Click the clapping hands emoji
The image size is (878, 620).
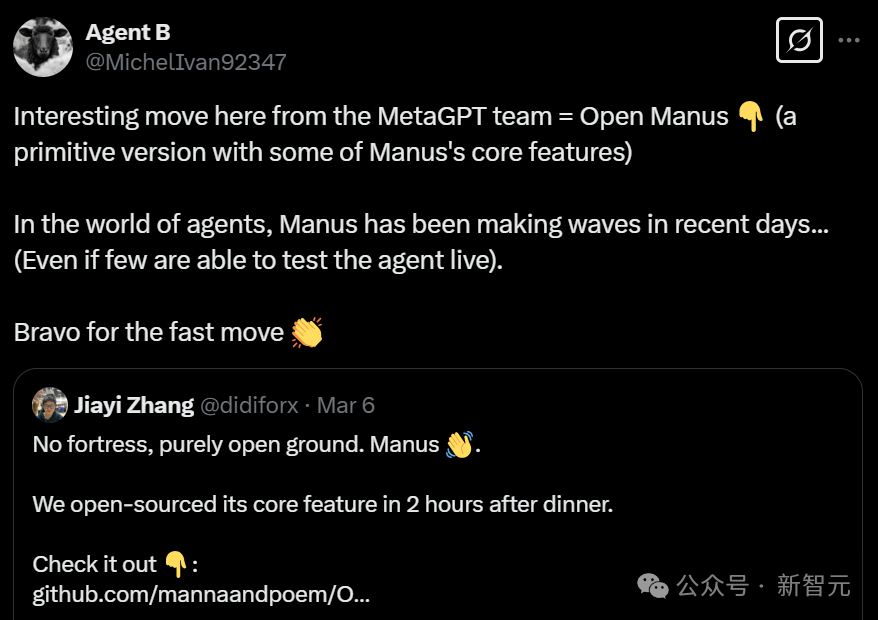[x=307, y=332]
